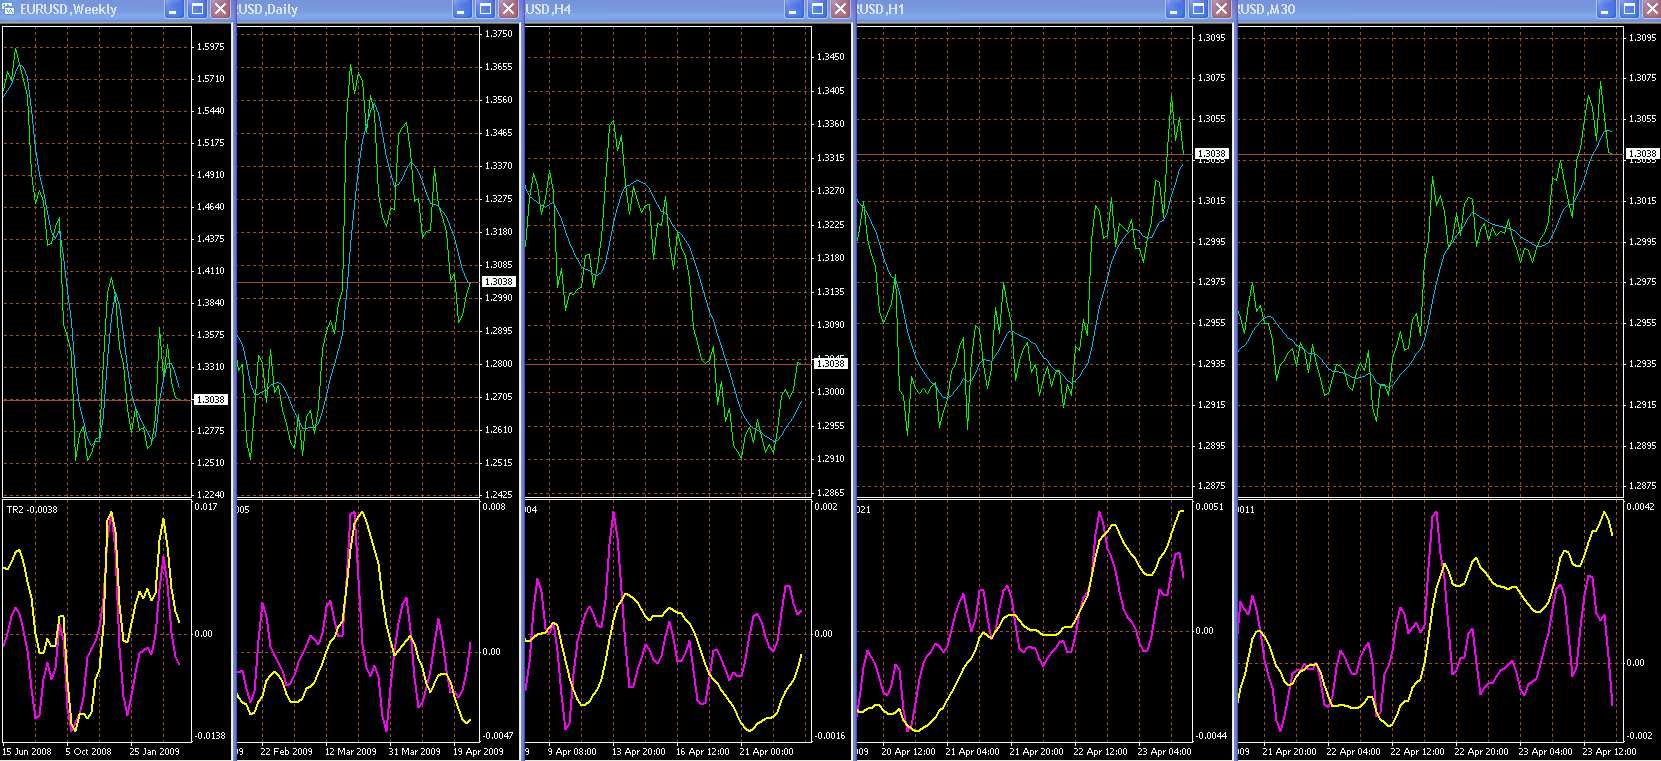This screenshot has width=1661, height=761.
Task: Click the 1.3038 price tag in H4 chart
Action: click(830, 364)
